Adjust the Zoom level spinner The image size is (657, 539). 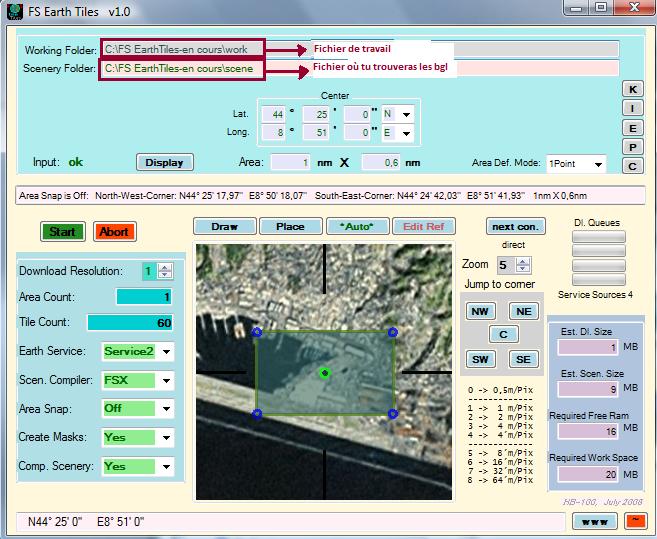coord(522,265)
